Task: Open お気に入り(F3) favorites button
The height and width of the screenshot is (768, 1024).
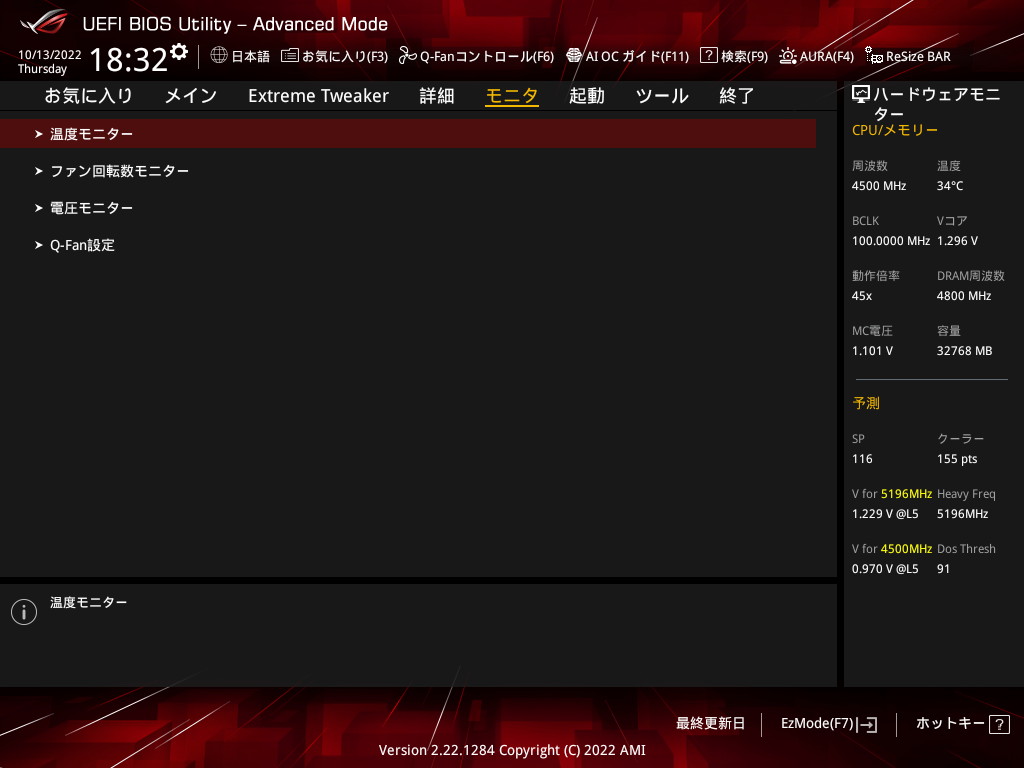Action: (x=334, y=56)
